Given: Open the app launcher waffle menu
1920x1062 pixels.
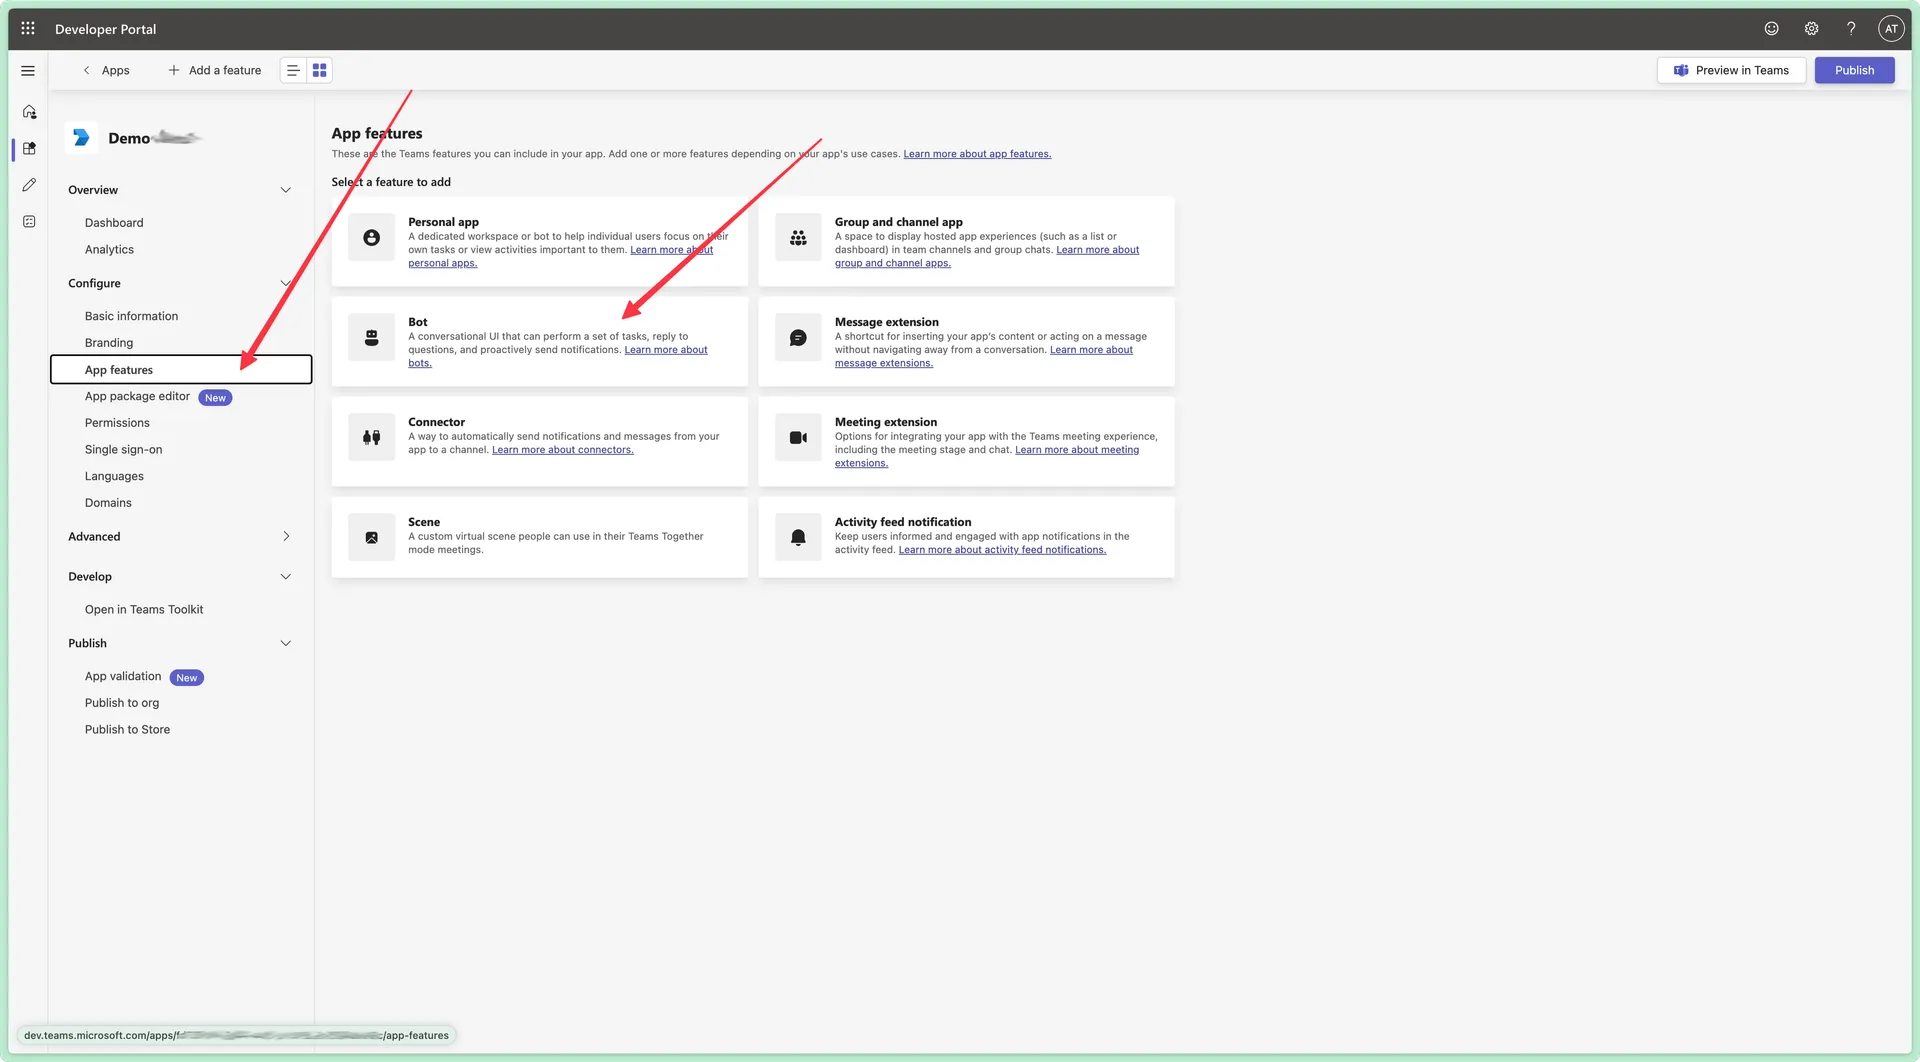Looking at the screenshot, I should coord(28,29).
